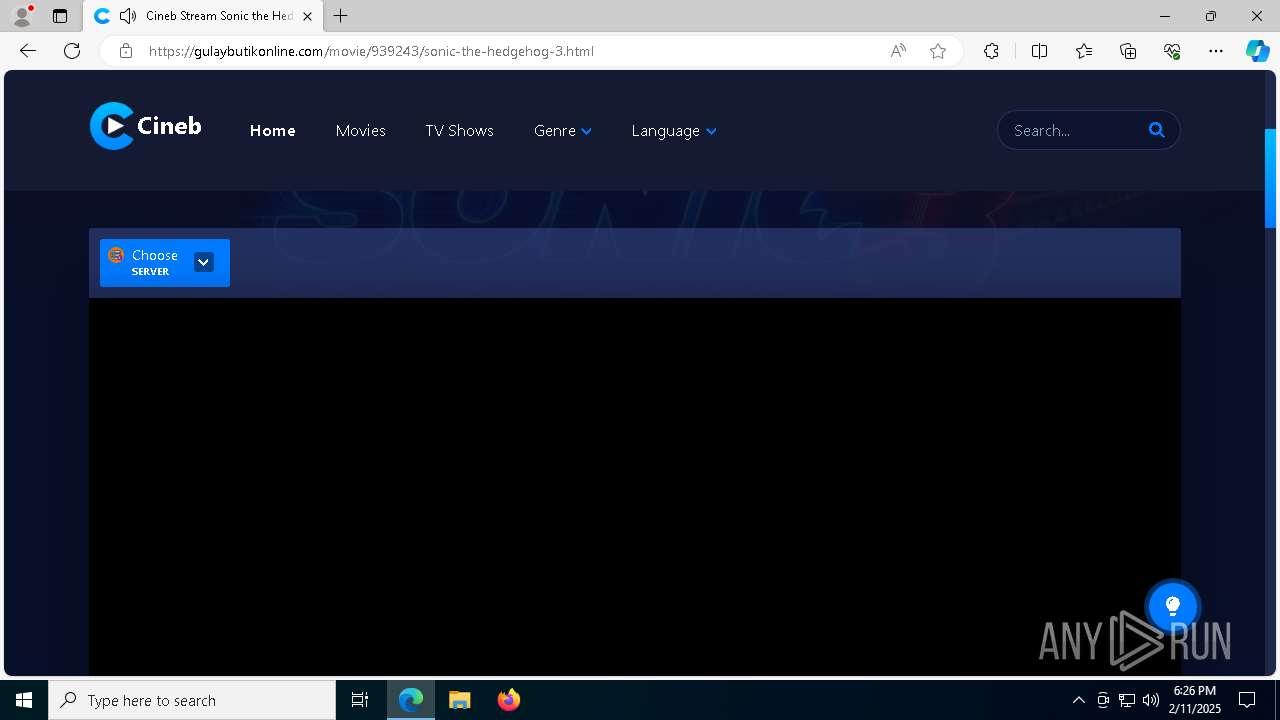Expand the Genre dropdown
The width and height of the screenshot is (1280, 720).
(x=563, y=131)
